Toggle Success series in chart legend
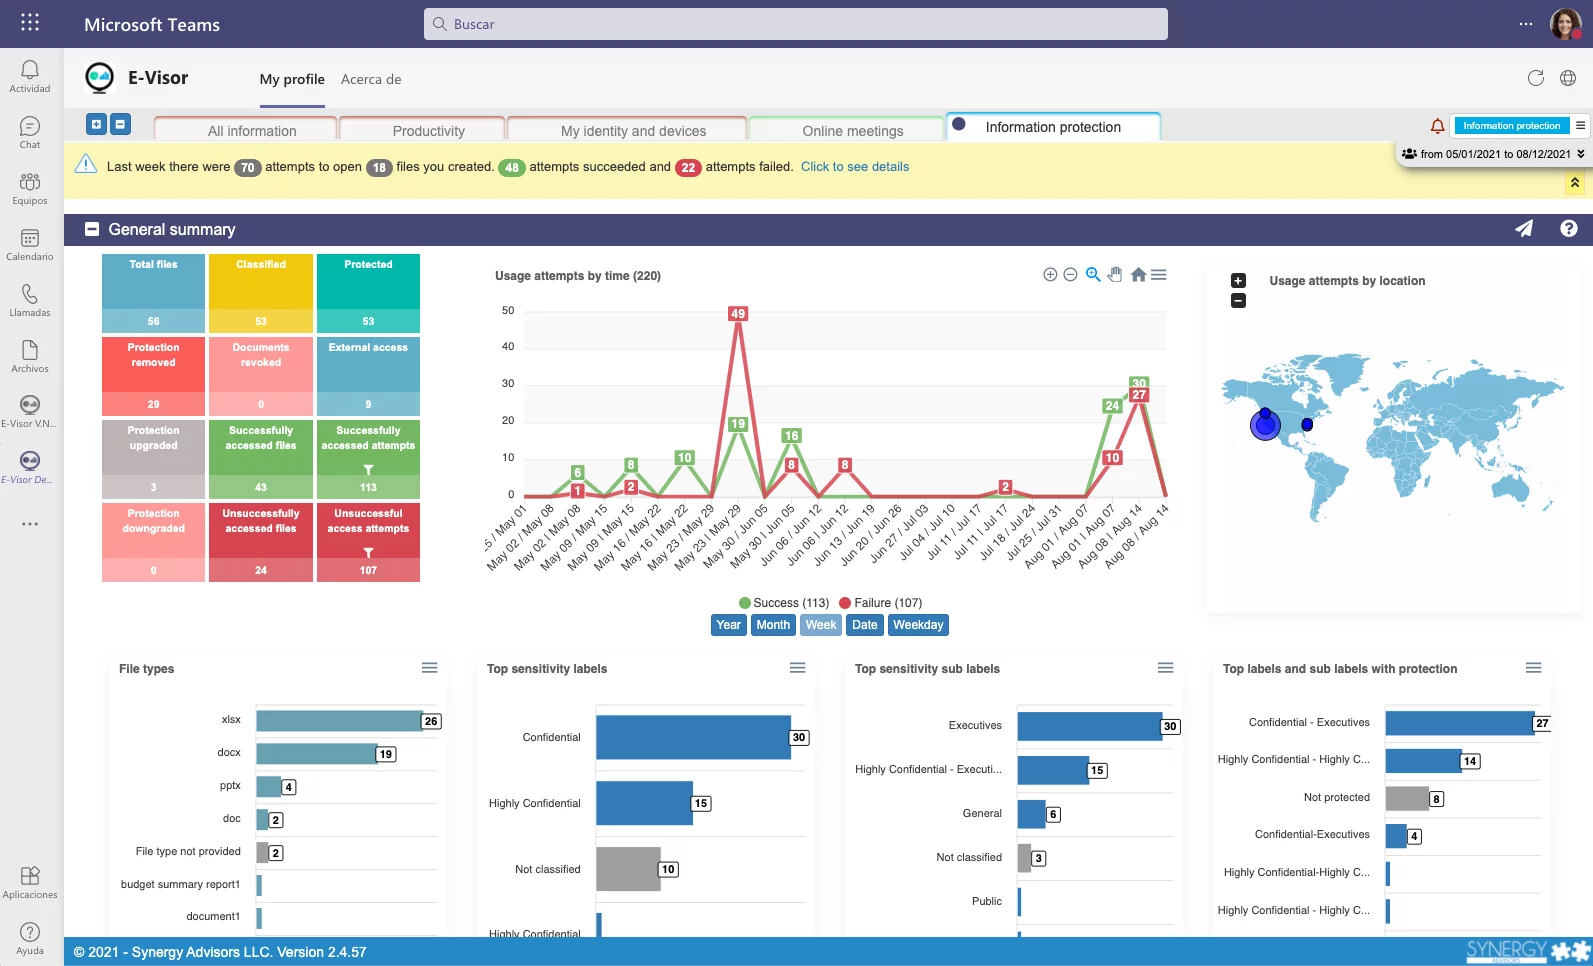This screenshot has height=966, width=1593. click(784, 603)
